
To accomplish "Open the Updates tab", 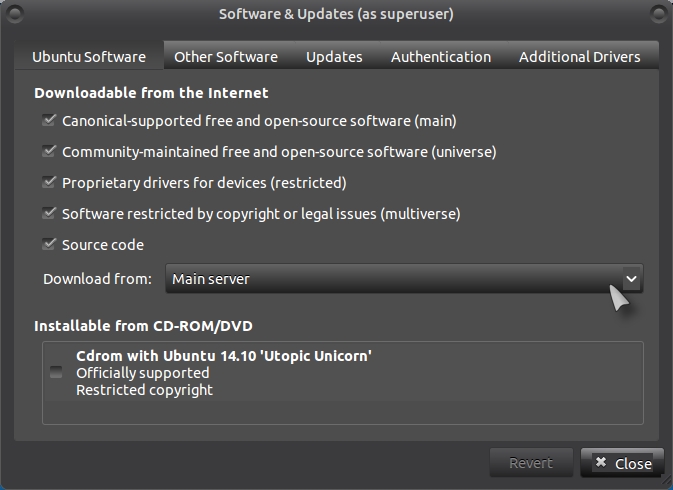I will pos(334,57).
